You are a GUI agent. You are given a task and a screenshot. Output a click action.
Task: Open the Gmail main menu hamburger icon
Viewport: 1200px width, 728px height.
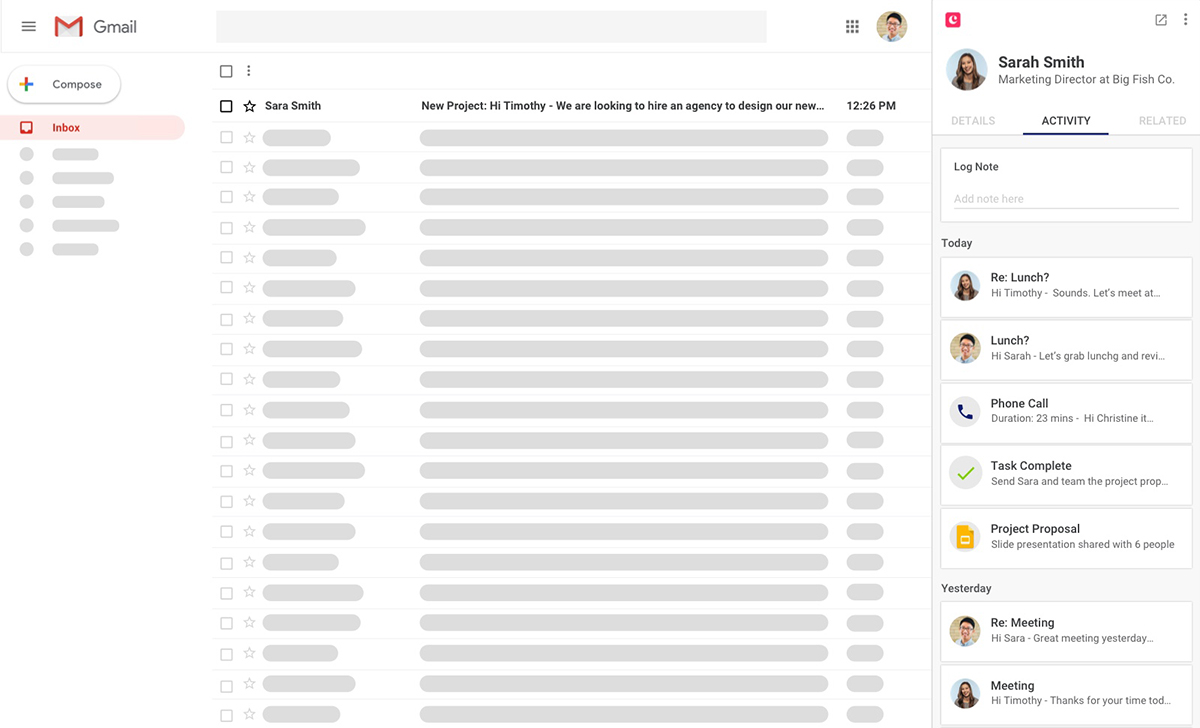point(29,27)
